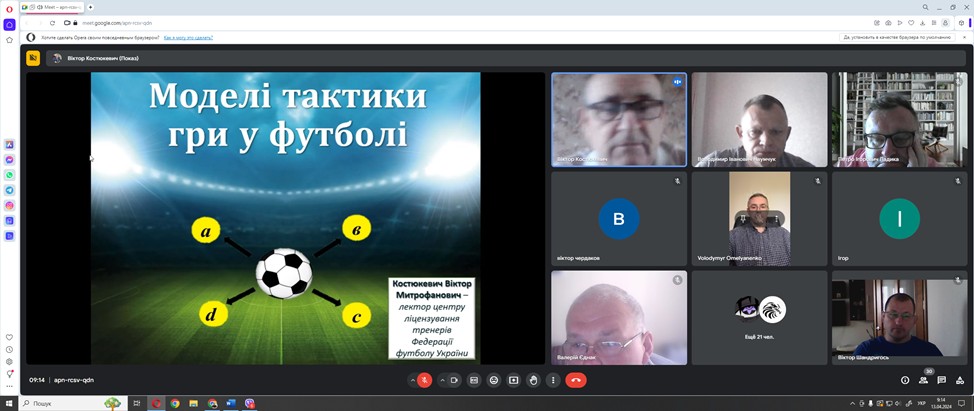Select Ігор's green avatar tile
974x411 pixels.
point(899,219)
